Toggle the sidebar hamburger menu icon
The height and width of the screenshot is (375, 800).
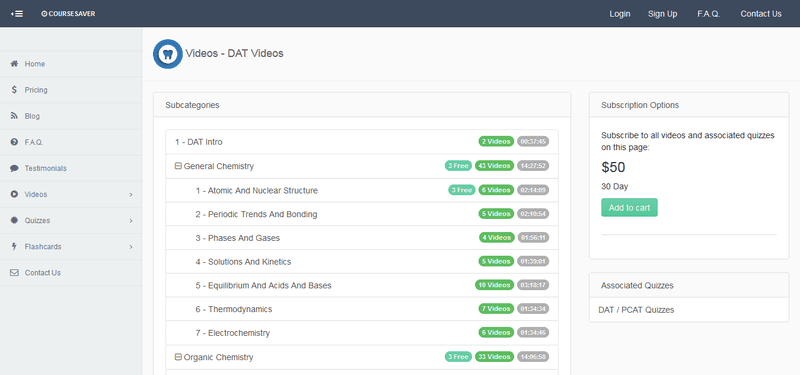coord(17,14)
